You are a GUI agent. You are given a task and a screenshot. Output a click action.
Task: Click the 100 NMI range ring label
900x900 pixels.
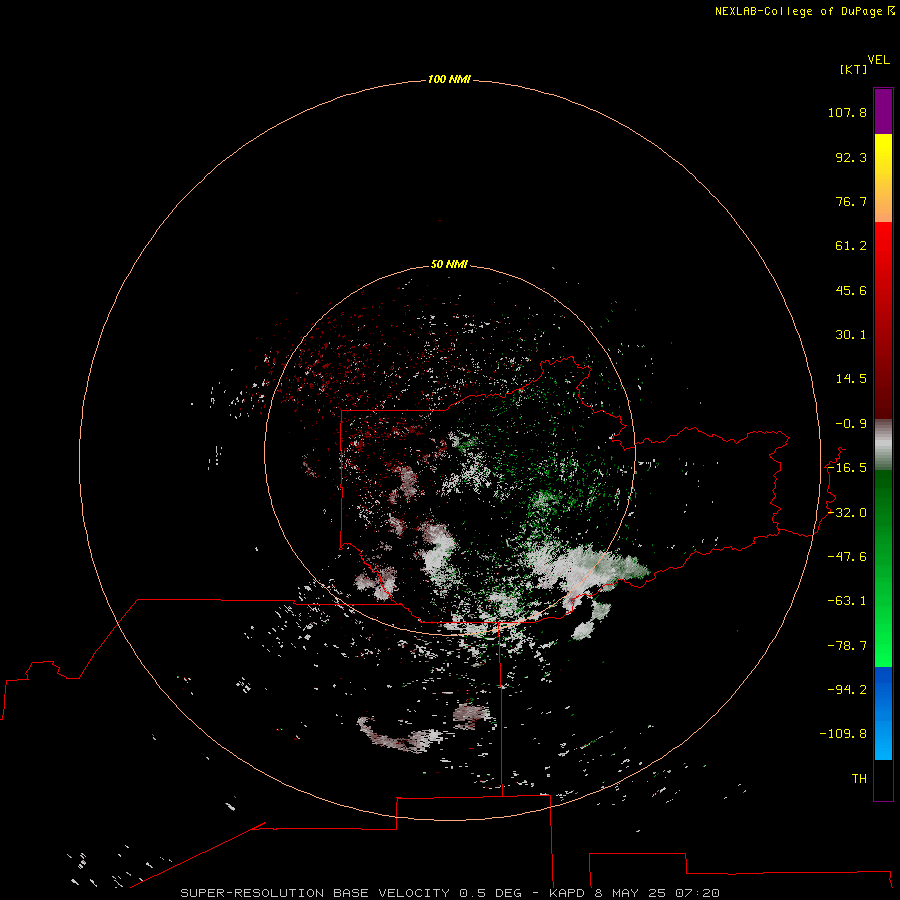pos(449,79)
